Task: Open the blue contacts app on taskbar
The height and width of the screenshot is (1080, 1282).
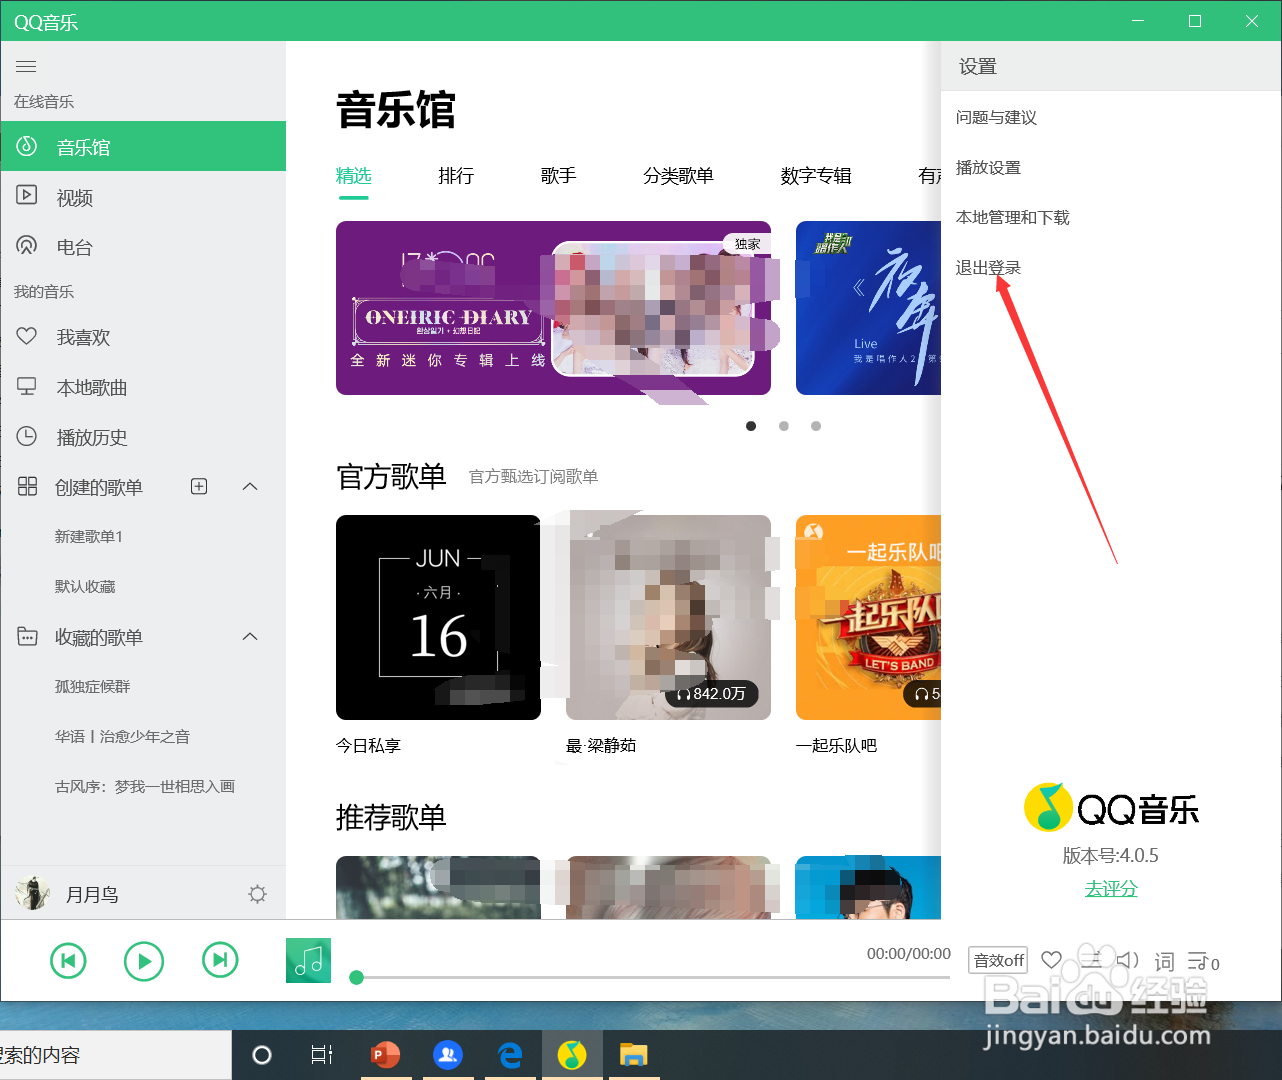Action: (448, 1055)
